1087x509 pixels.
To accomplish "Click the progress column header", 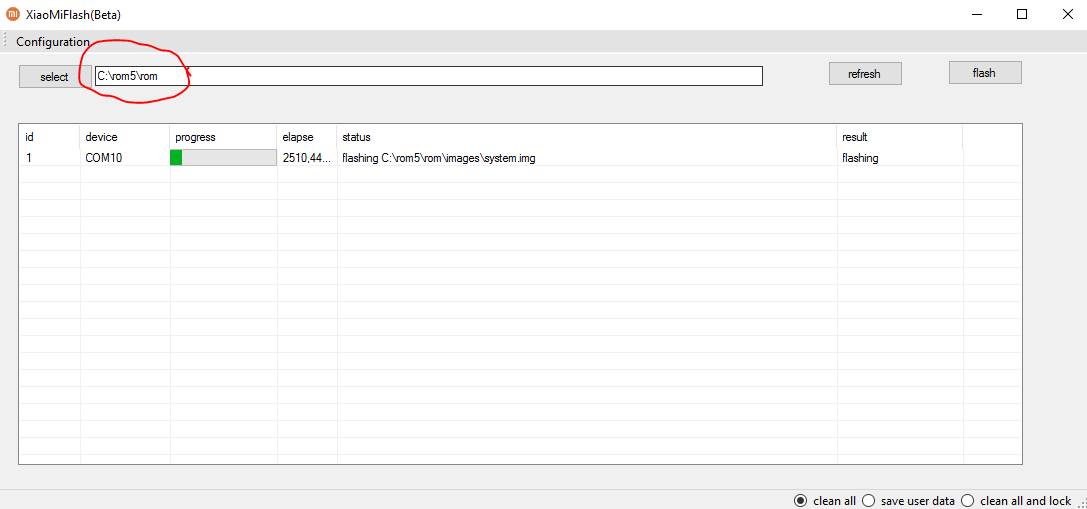I will pos(223,137).
